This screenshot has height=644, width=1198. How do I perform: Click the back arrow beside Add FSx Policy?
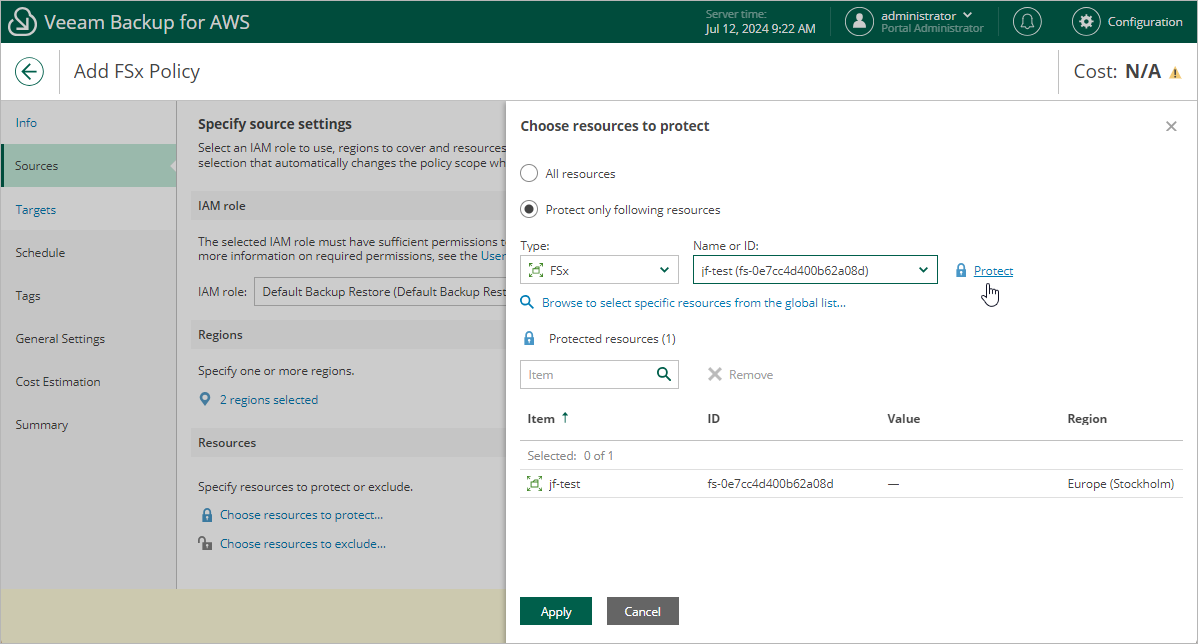tap(29, 72)
